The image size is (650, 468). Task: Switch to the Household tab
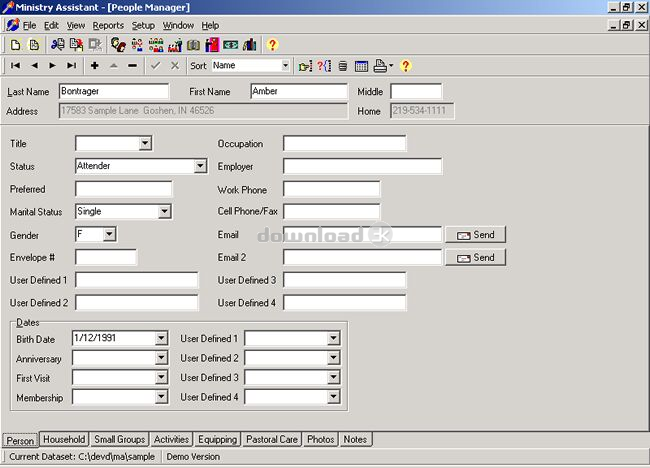coord(64,439)
